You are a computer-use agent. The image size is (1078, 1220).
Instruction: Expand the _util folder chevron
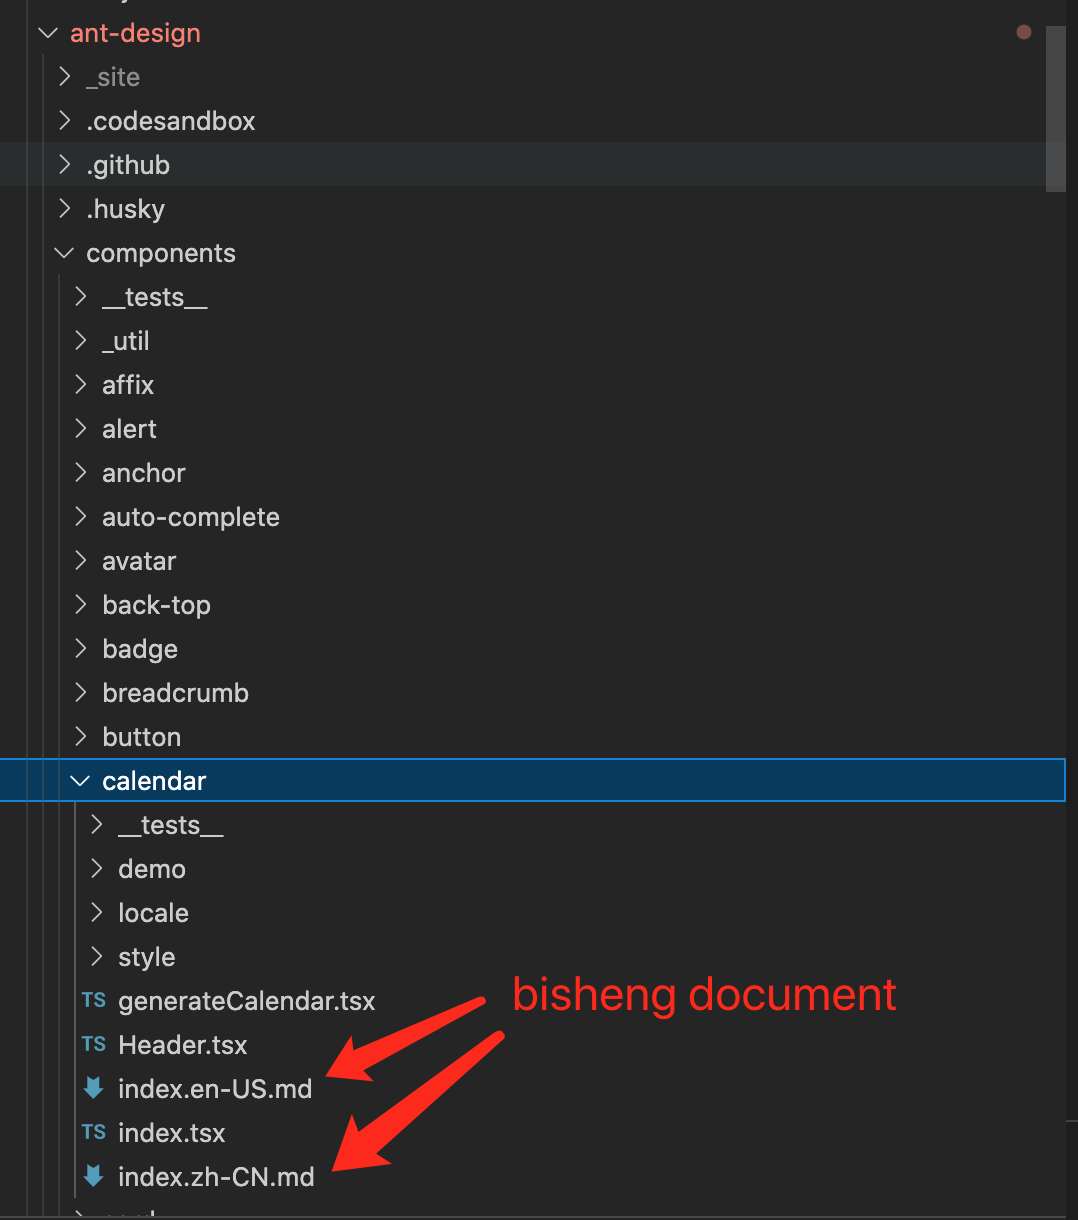81,341
